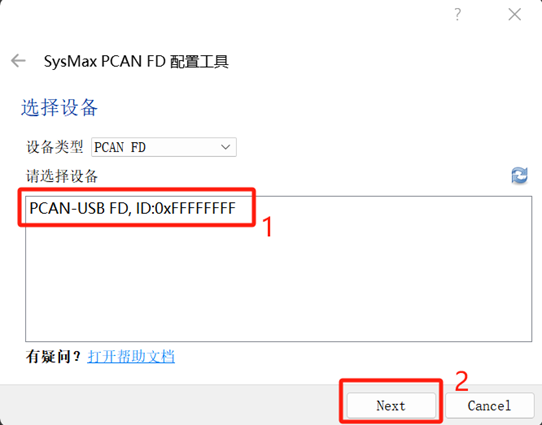This screenshot has width=542, height=425.
Task: Click the 选择设备 page heading
Action: 59,107
